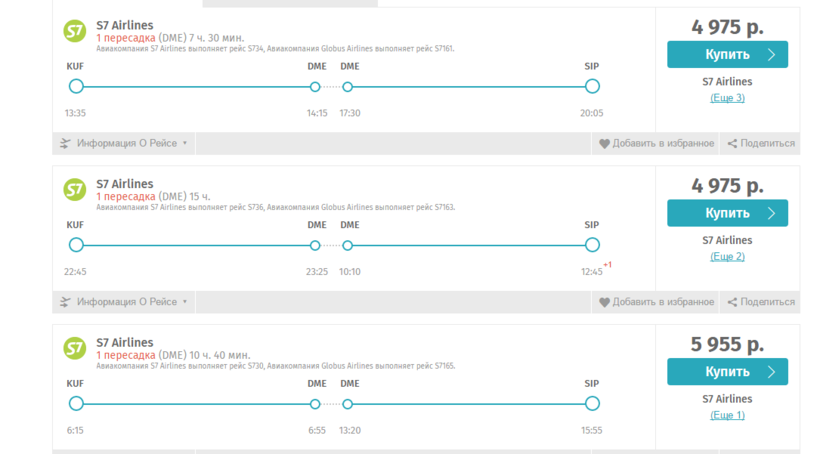Screen dimensions: 820x454
Task: Show 3 more offers for first flight
Action: (727, 98)
